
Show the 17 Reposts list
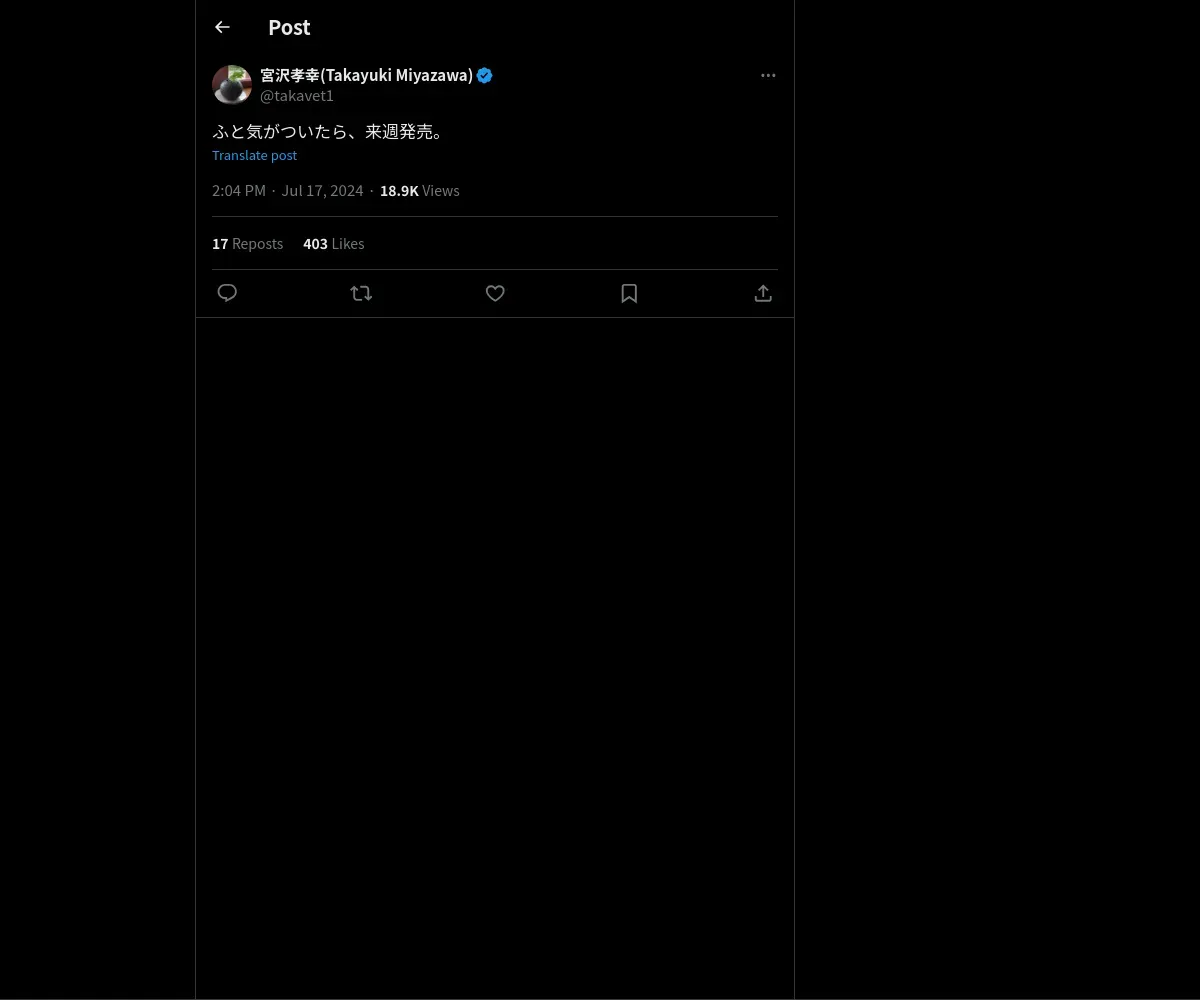coord(247,243)
